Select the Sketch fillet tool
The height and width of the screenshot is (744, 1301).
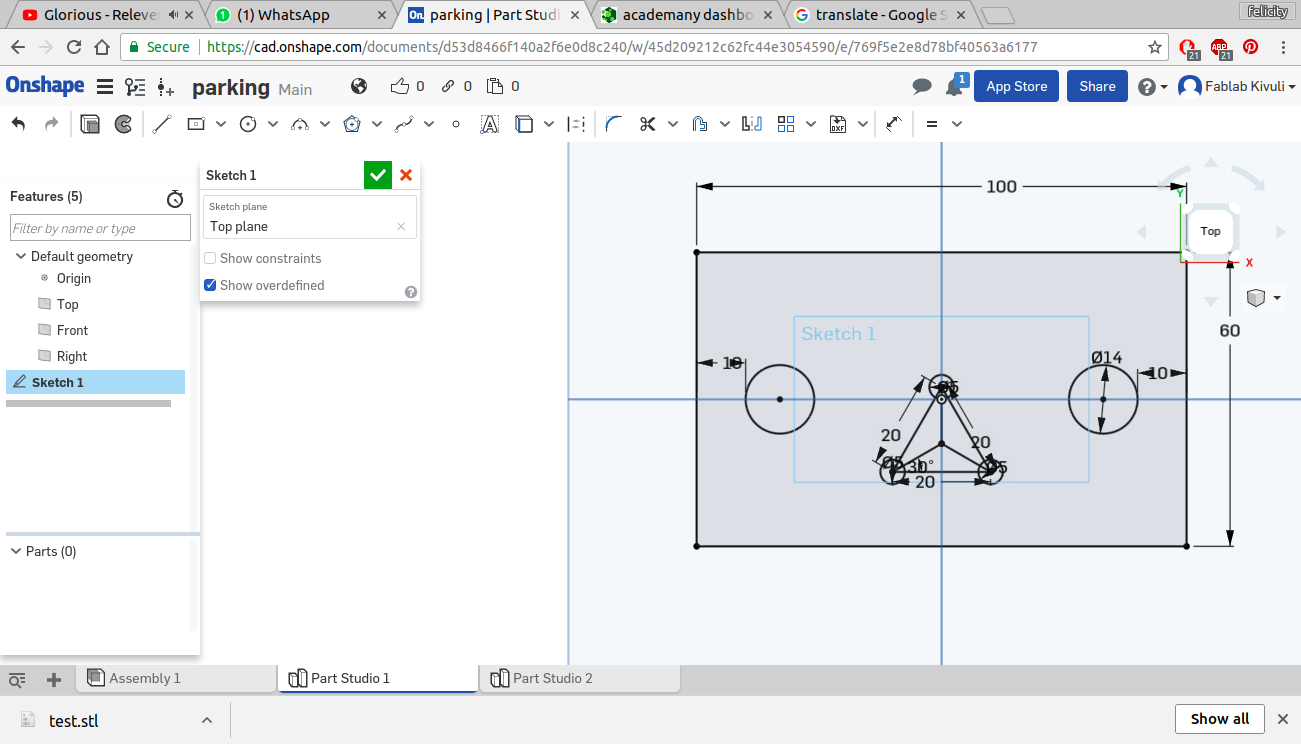click(x=614, y=124)
